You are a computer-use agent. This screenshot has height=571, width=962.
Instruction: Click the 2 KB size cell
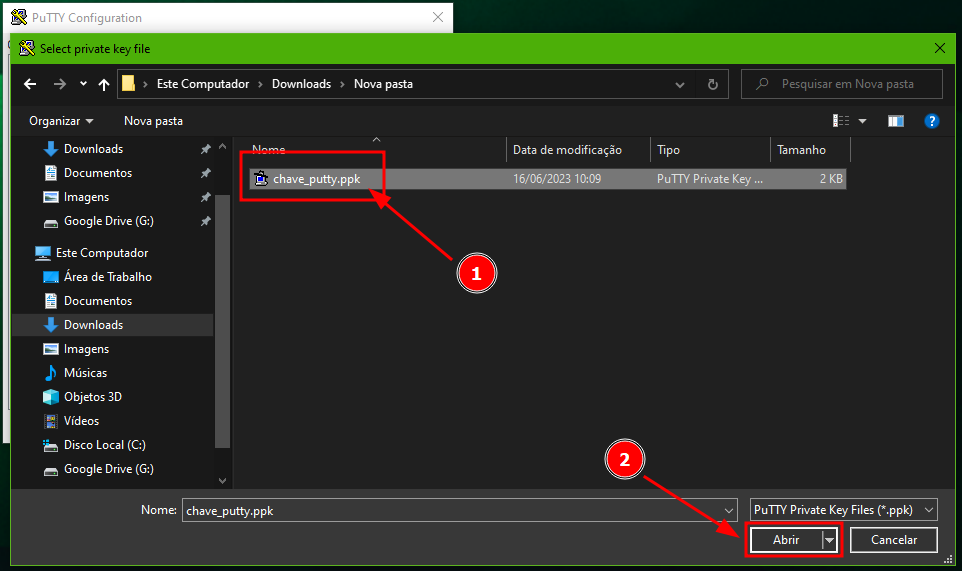[831, 178]
